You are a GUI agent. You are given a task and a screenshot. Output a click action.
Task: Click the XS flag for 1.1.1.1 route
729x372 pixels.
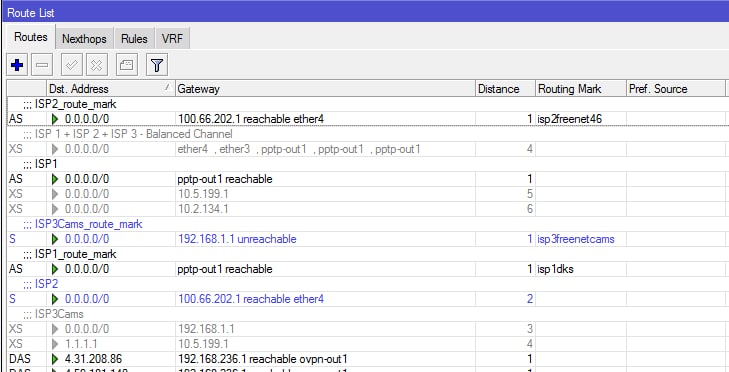(x=15, y=344)
